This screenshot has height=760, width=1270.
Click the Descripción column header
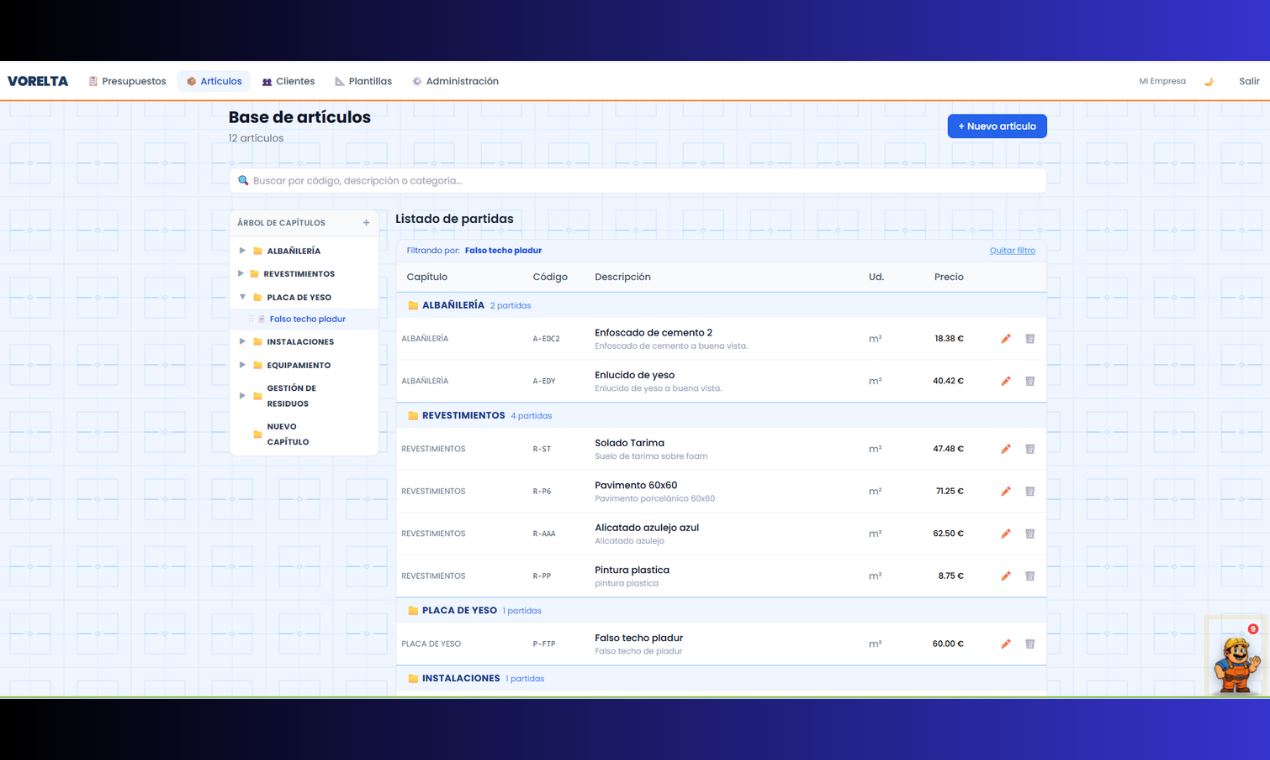tap(622, 277)
